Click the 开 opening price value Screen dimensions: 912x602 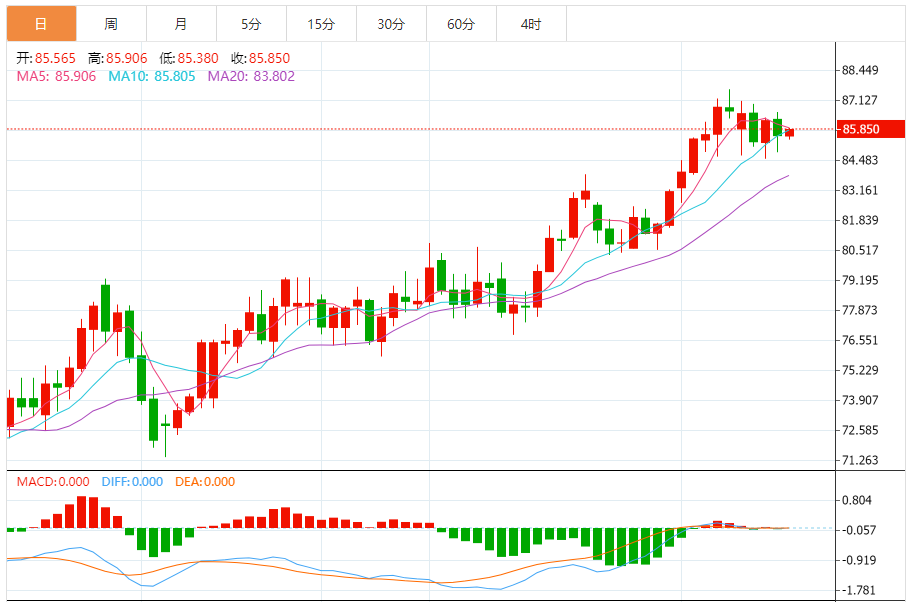[x=55, y=59]
